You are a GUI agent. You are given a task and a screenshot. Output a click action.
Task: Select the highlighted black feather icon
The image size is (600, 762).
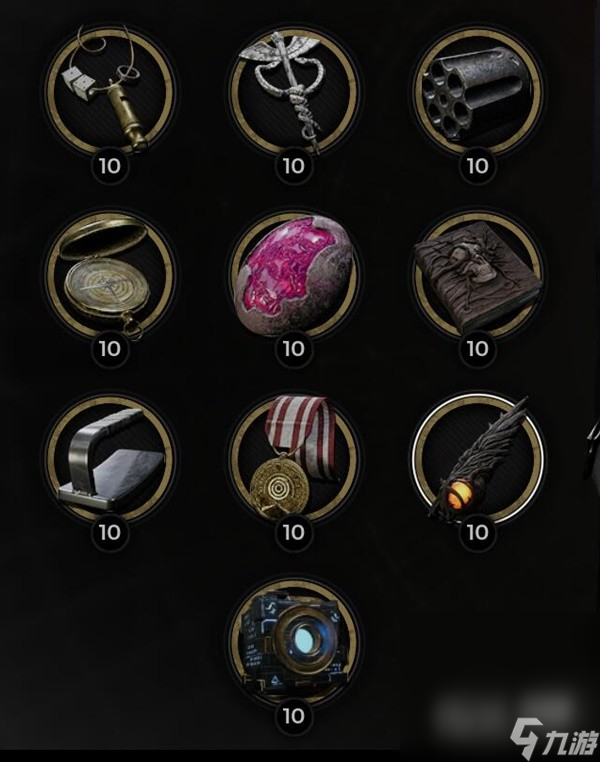click(477, 458)
